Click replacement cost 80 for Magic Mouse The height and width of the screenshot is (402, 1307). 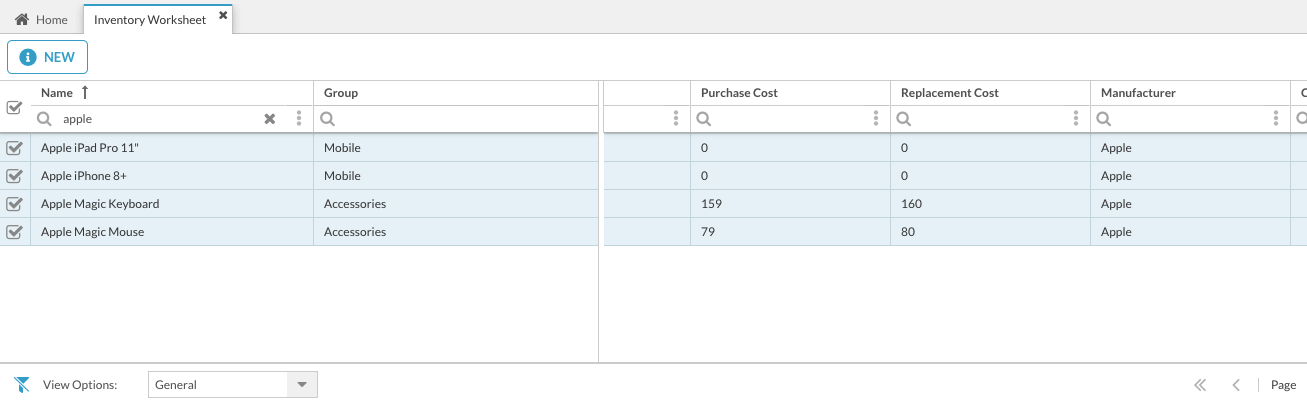coord(990,232)
